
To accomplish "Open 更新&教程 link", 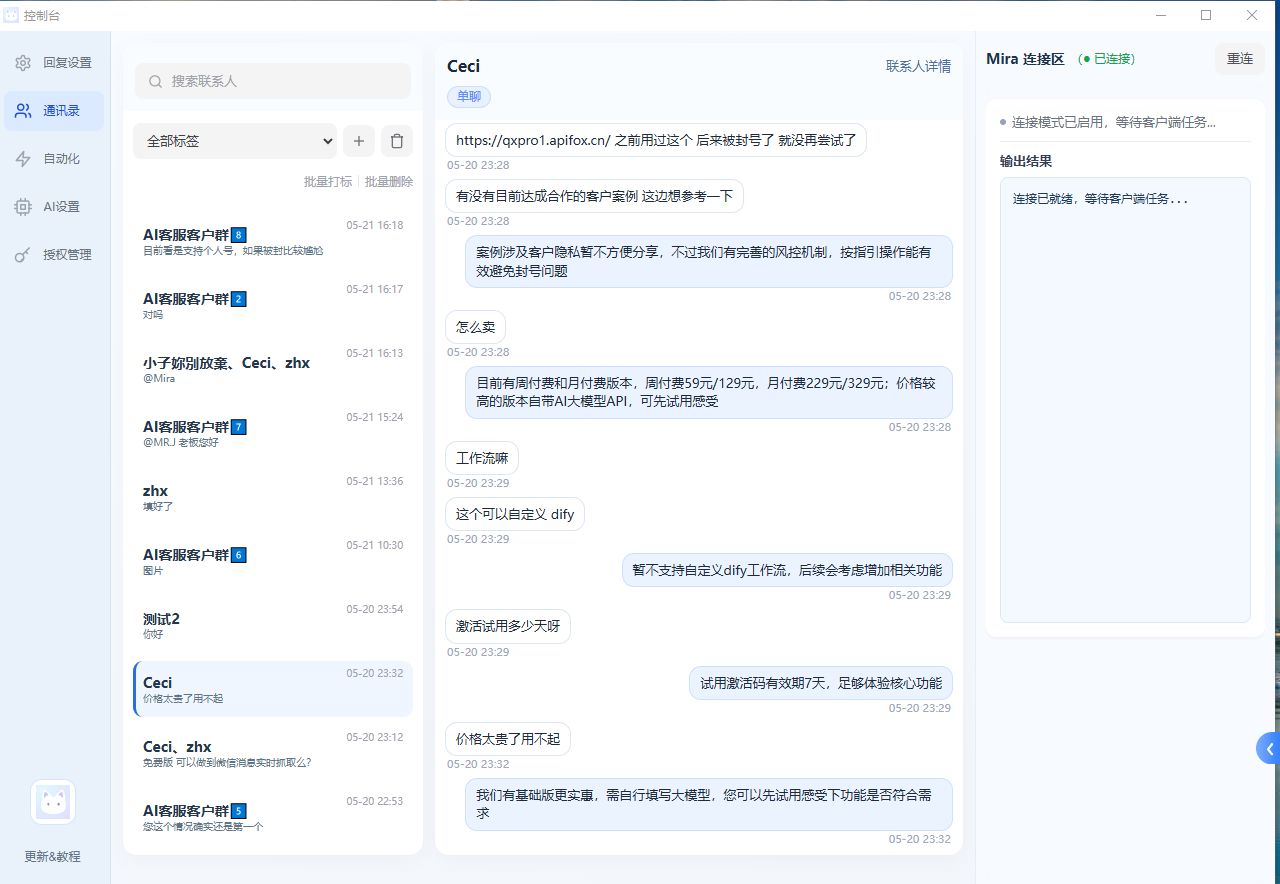I will pos(53,857).
